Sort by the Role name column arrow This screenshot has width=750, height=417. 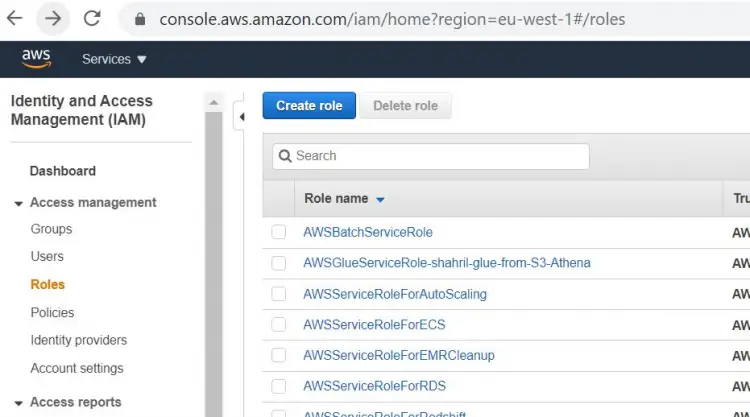click(380, 200)
